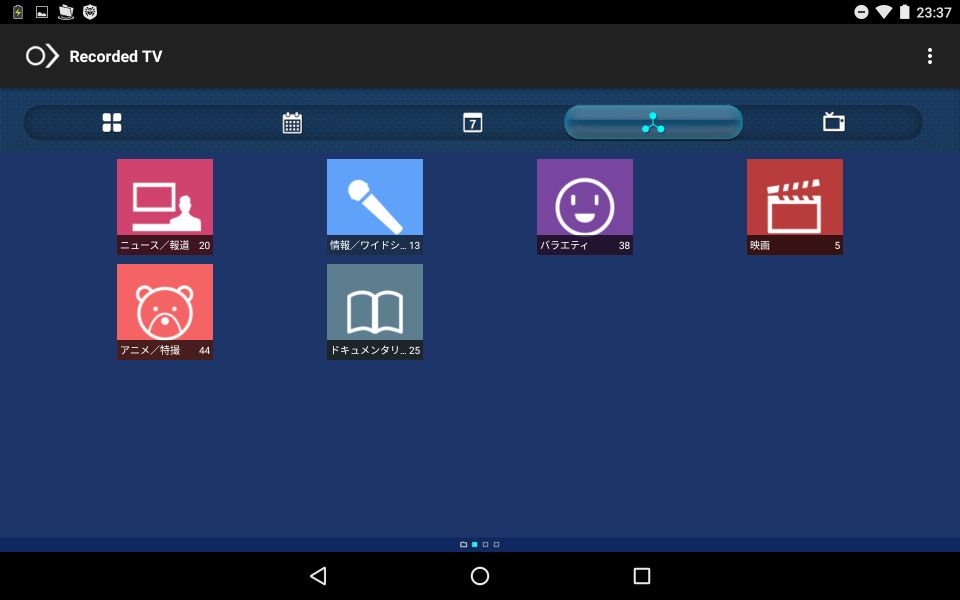The image size is (960, 600).
Task: Switch to the monthly calendar tab
Action: point(292,122)
